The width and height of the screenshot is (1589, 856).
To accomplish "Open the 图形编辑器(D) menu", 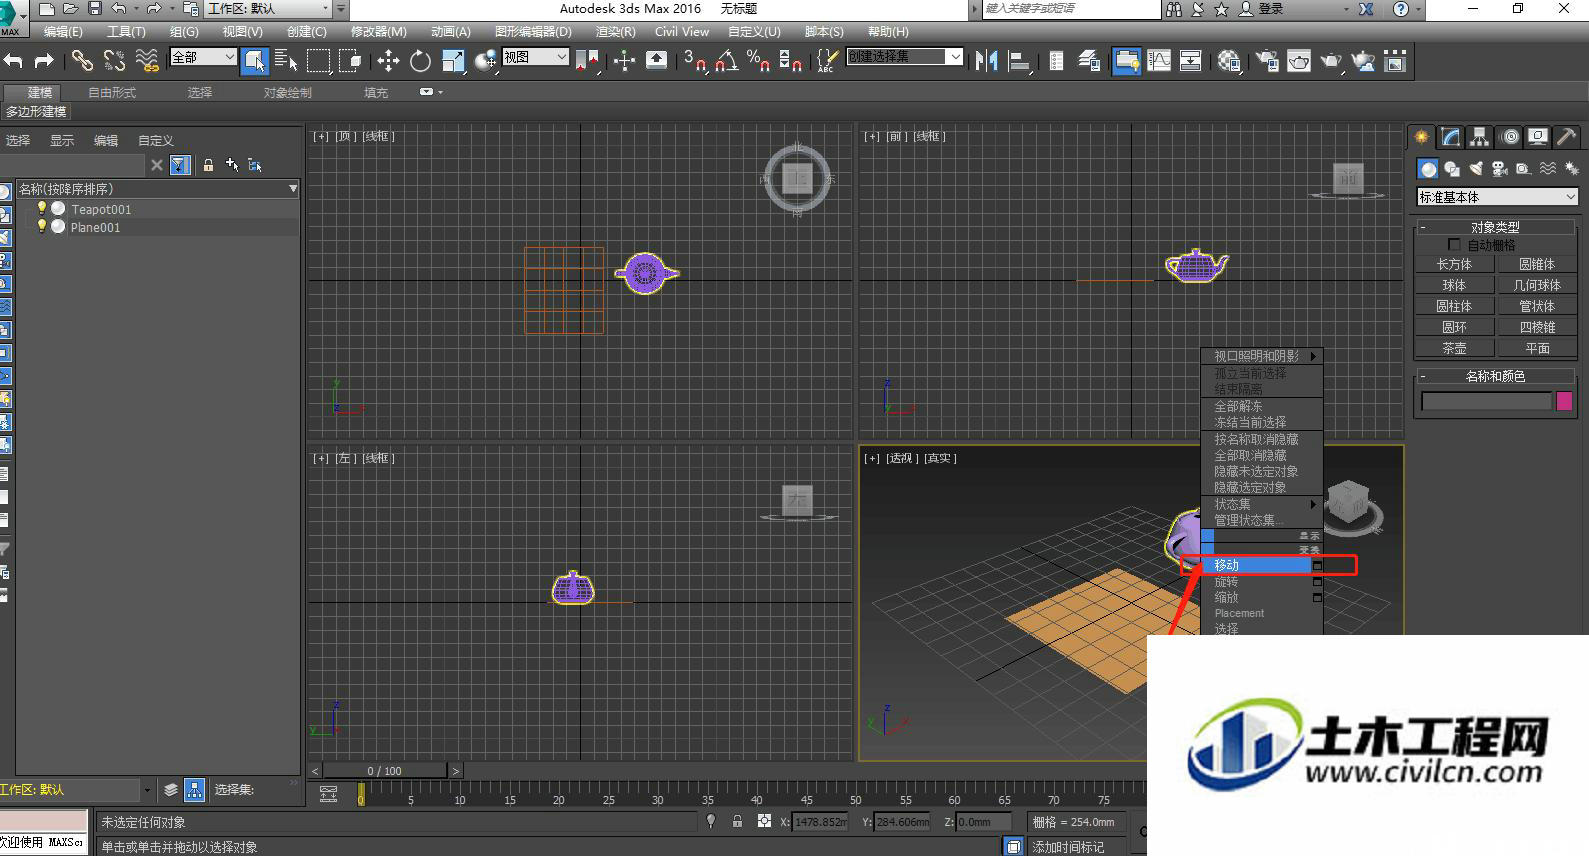I will click(533, 31).
